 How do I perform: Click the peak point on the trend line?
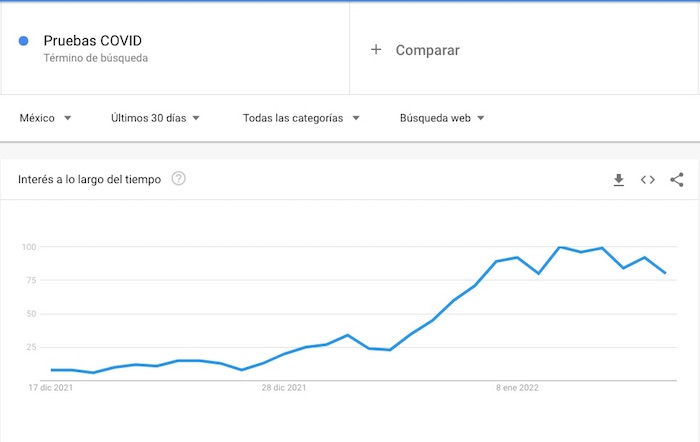pos(560,247)
